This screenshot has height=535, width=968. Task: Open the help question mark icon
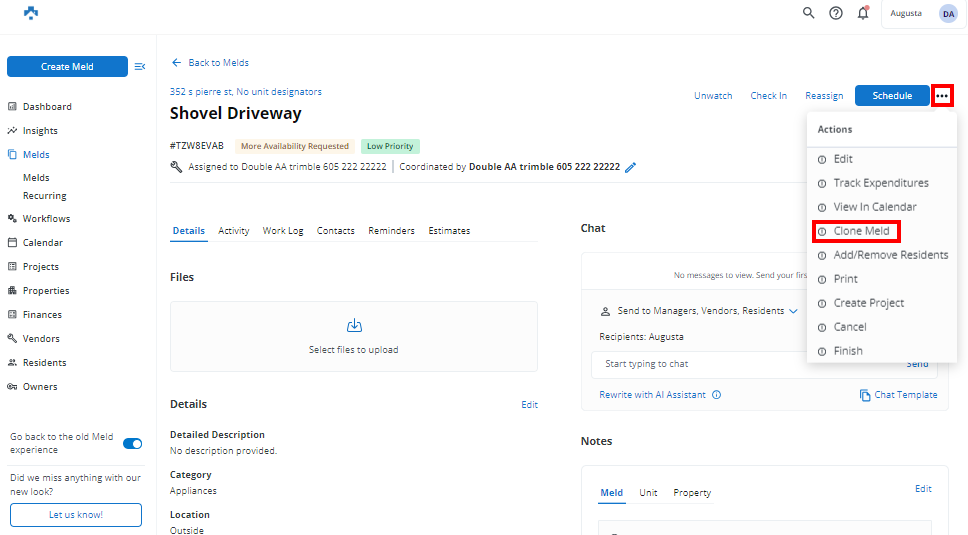click(836, 13)
